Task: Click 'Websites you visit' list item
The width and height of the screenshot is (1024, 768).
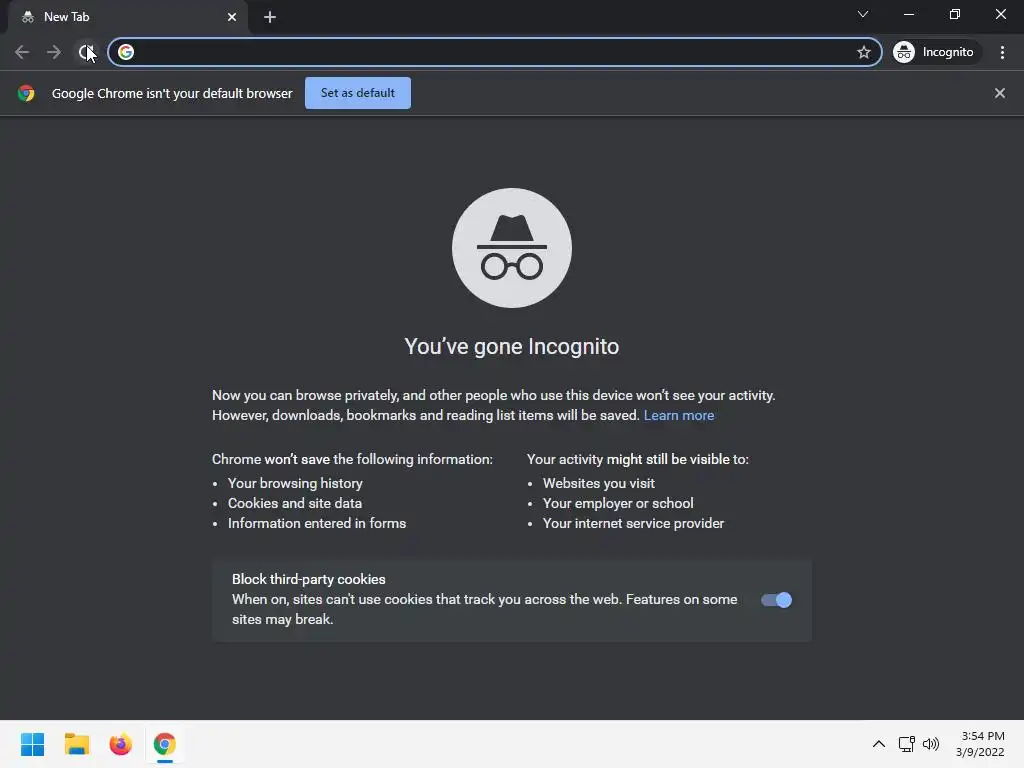Action: click(598, 483)
